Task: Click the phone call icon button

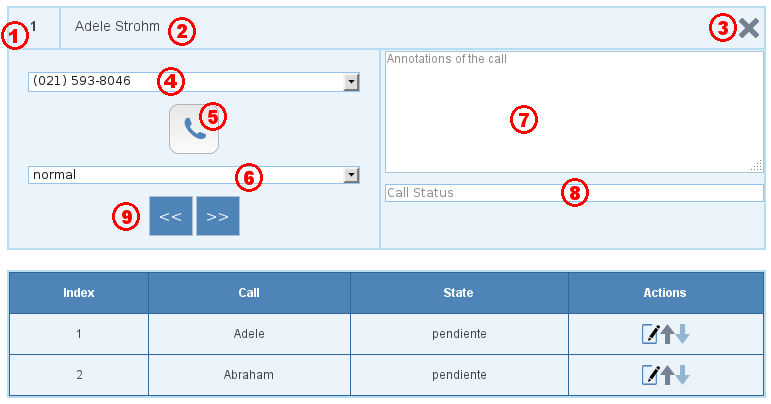Action: click(193, 130)
